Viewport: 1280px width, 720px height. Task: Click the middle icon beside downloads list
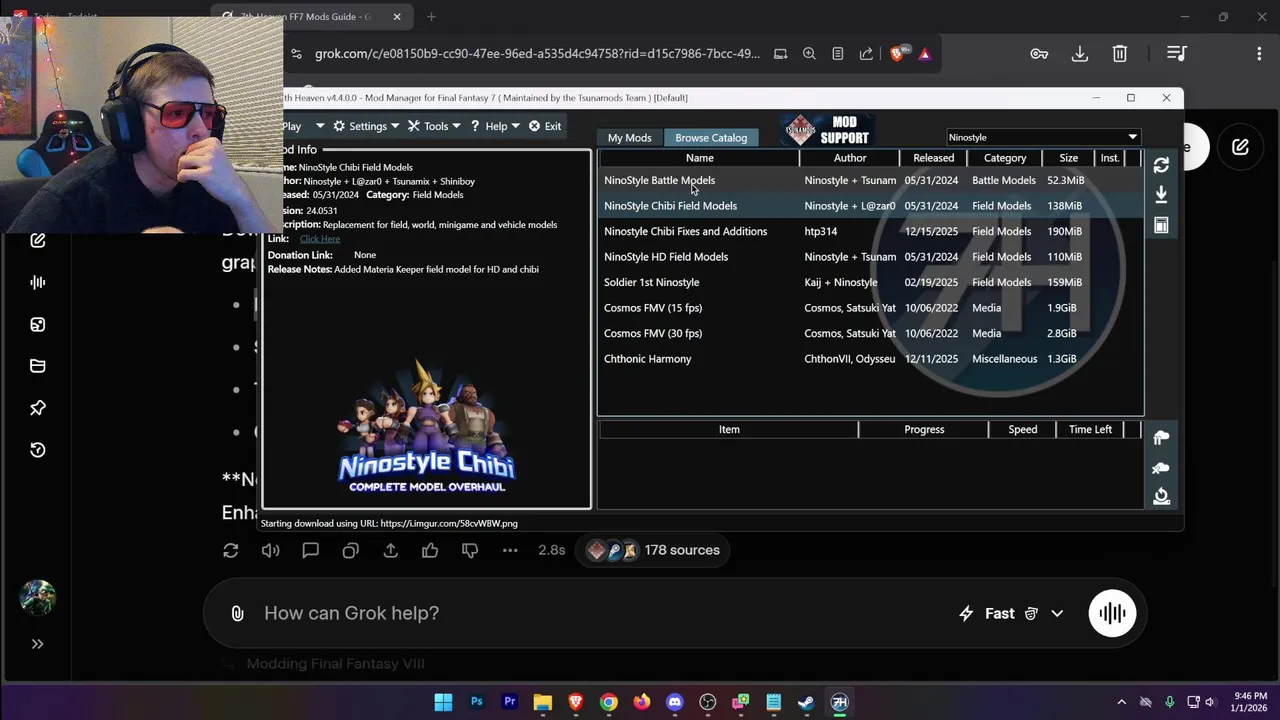[1161, 468]
